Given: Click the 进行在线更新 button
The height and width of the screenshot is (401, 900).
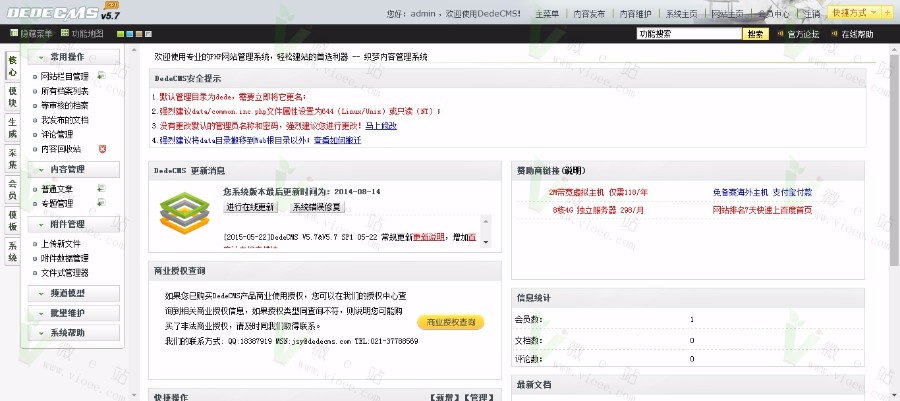Looking at the screenshot, I should [250, 207].
